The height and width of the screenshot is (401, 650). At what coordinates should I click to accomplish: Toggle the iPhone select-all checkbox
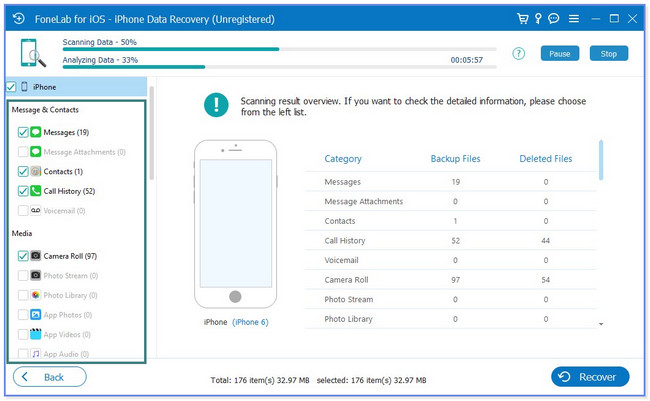coord(11,87)
